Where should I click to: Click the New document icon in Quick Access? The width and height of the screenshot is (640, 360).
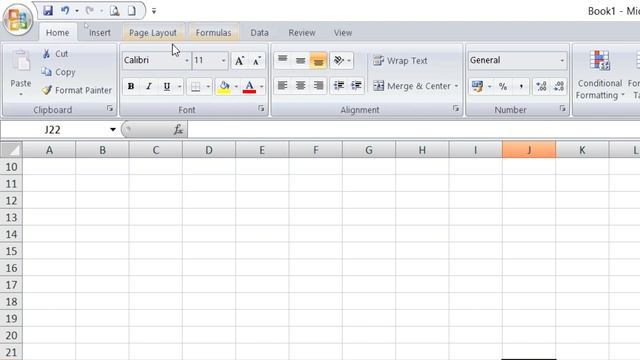click(x=131, y=11)
